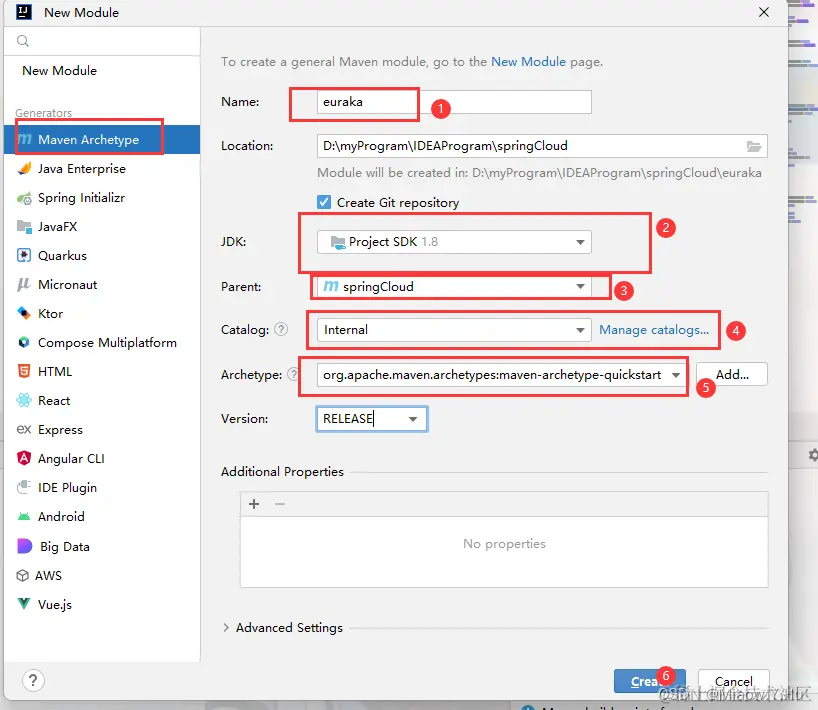Viewport: 818px width, 710px height.
Task: Click the JavaFX generator icon
Action: [x=24, y=226]
